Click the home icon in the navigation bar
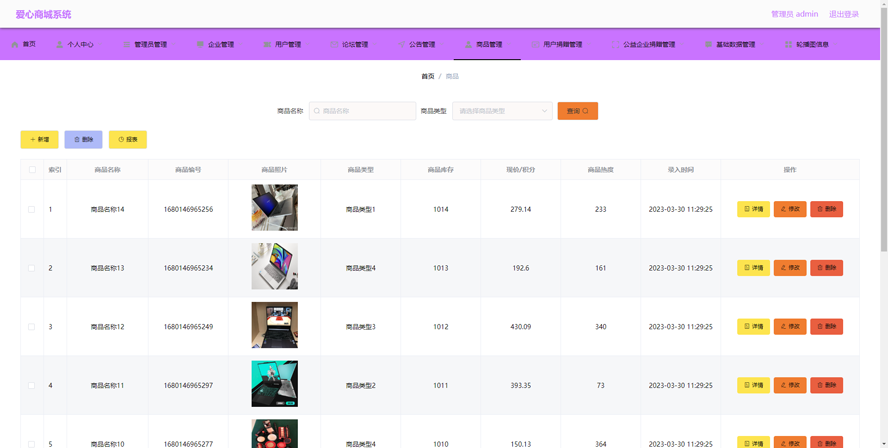This screenshot has height=448, width=888. click(15, 44)
